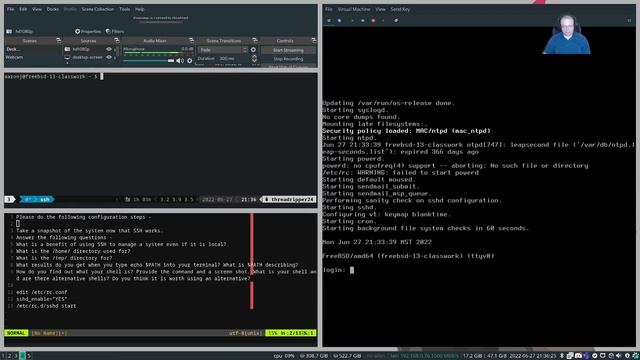Image resolution: width=640 pixels, height=360 pixels.
Task: Manage VM snapshots
Action: click(396, 20)
